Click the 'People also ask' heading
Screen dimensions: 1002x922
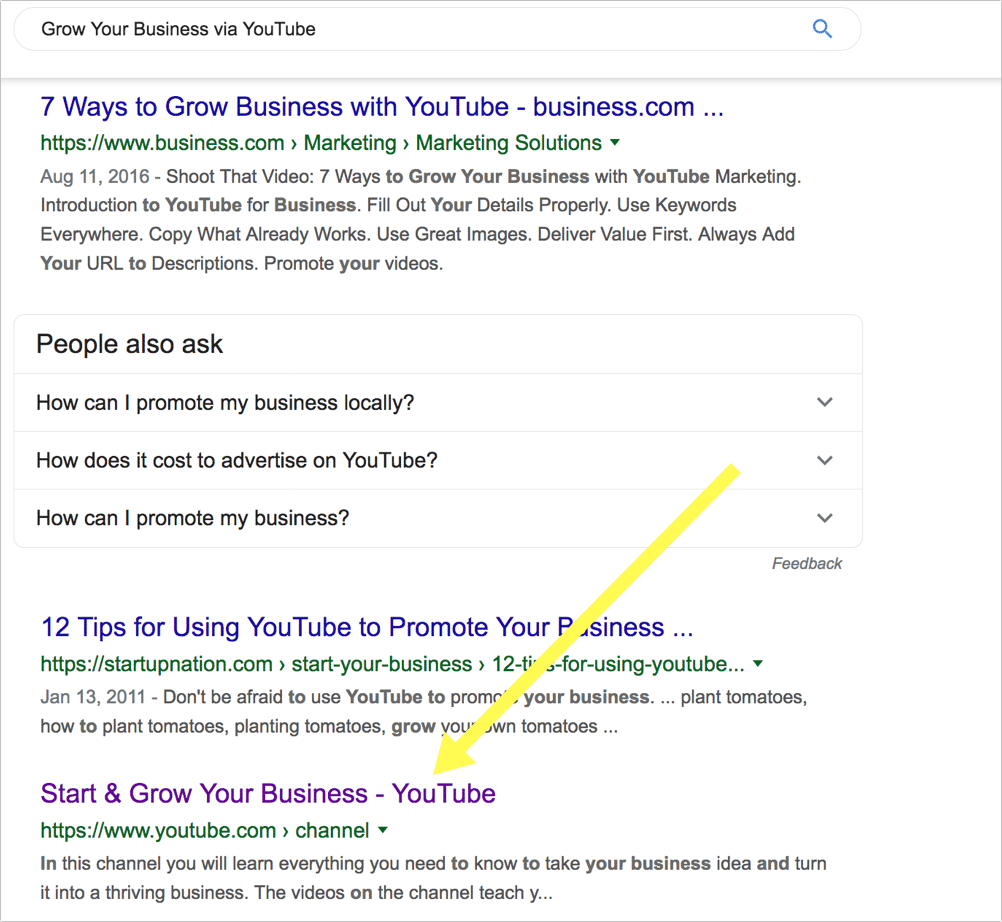(x=130, y=344)
